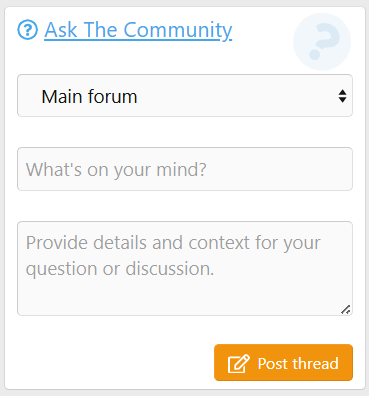Click the pencil edit icon on Post thread
369x396 pixels.
[239, 363]
